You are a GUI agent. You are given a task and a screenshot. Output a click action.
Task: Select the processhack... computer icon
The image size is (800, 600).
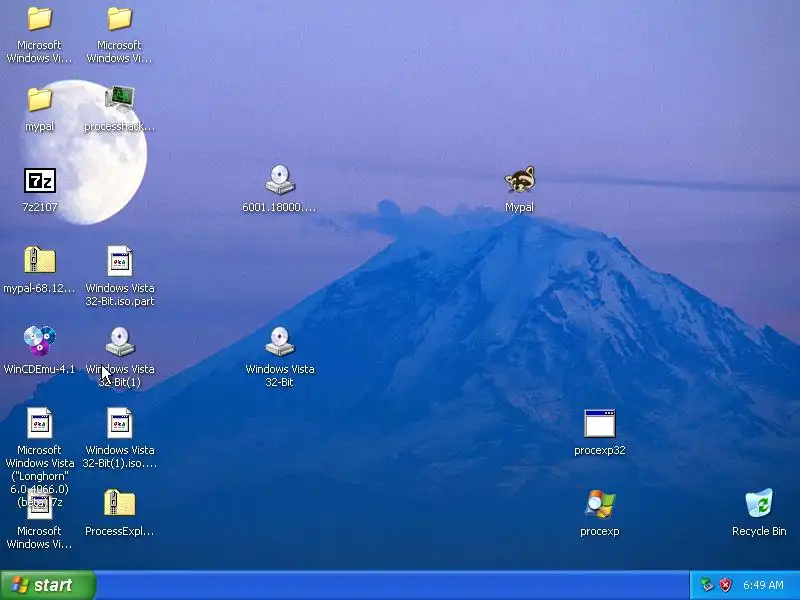119,99
